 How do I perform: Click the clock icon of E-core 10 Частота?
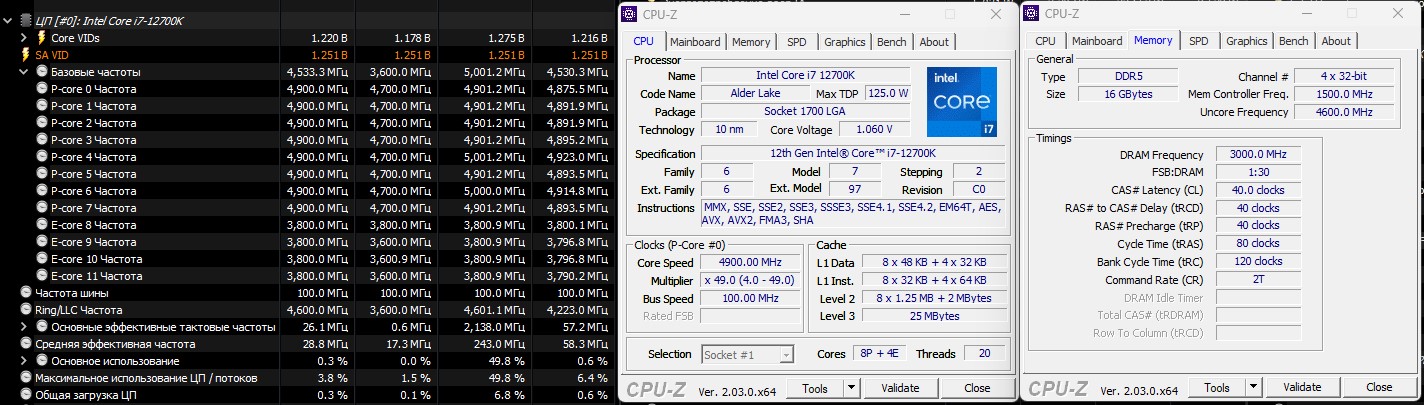pos(41,259)
